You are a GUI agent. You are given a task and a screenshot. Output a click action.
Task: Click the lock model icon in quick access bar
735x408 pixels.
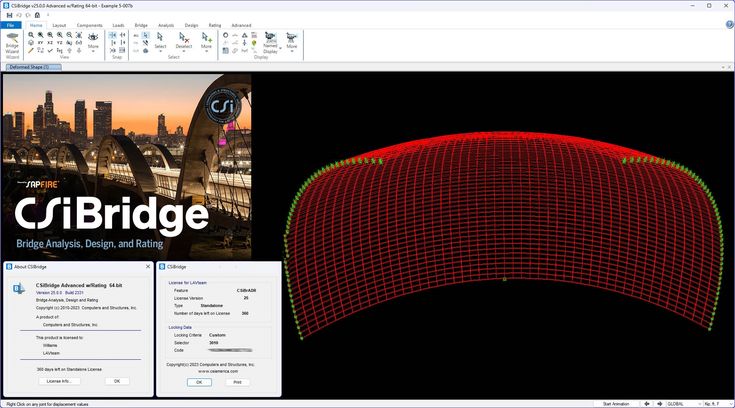tap(38, 15)
